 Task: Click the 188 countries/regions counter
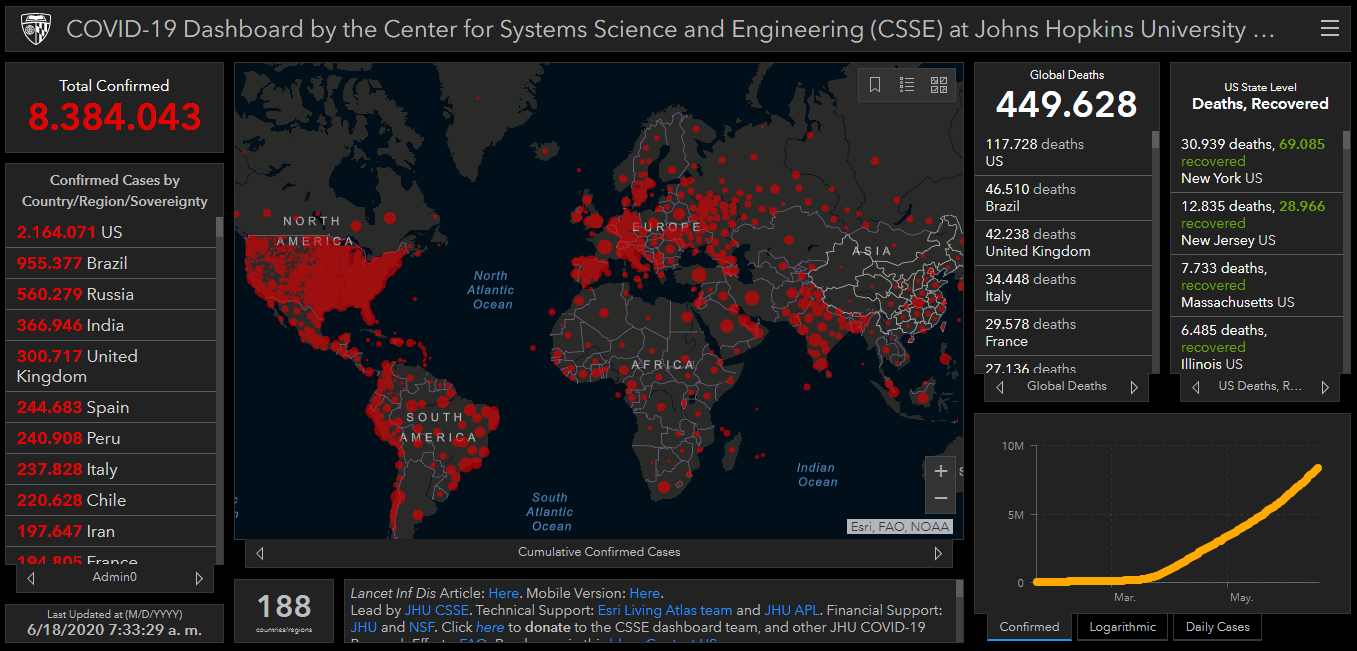[284, 611]
